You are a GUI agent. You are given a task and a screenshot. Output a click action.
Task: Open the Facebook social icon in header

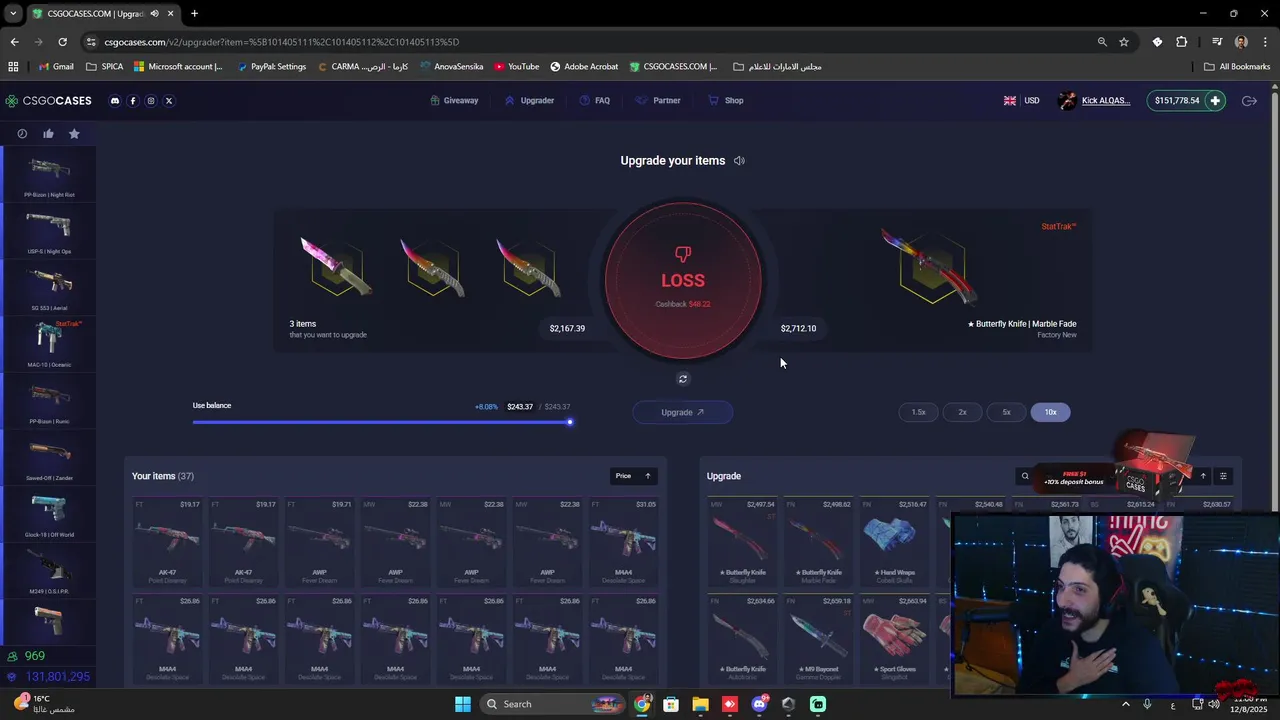pos(133,101)
